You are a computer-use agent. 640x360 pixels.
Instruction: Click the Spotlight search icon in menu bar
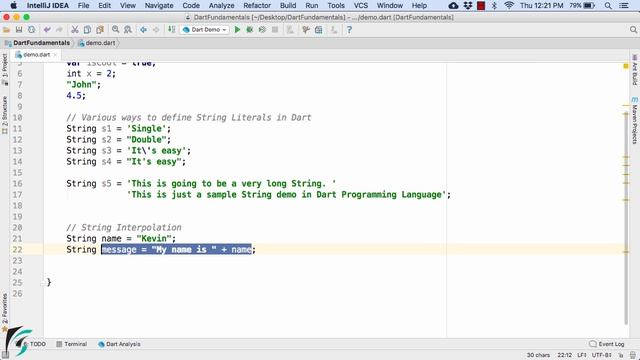pos(608,5)
